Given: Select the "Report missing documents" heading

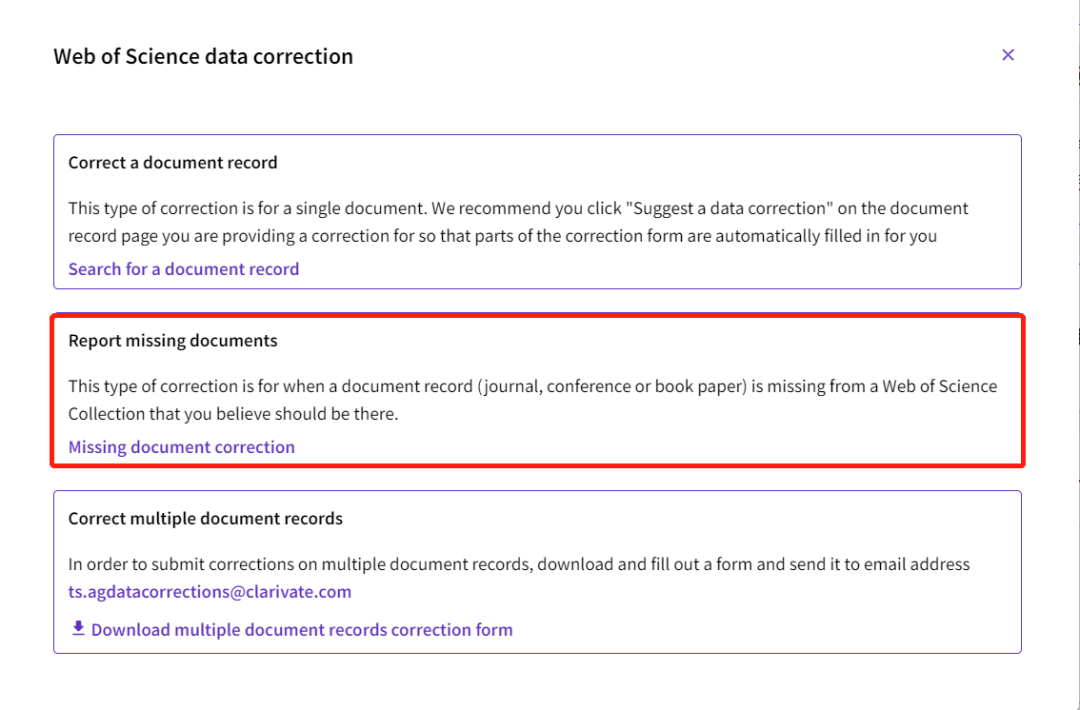Looking at the screenshot, I should (x=172, y=341).
